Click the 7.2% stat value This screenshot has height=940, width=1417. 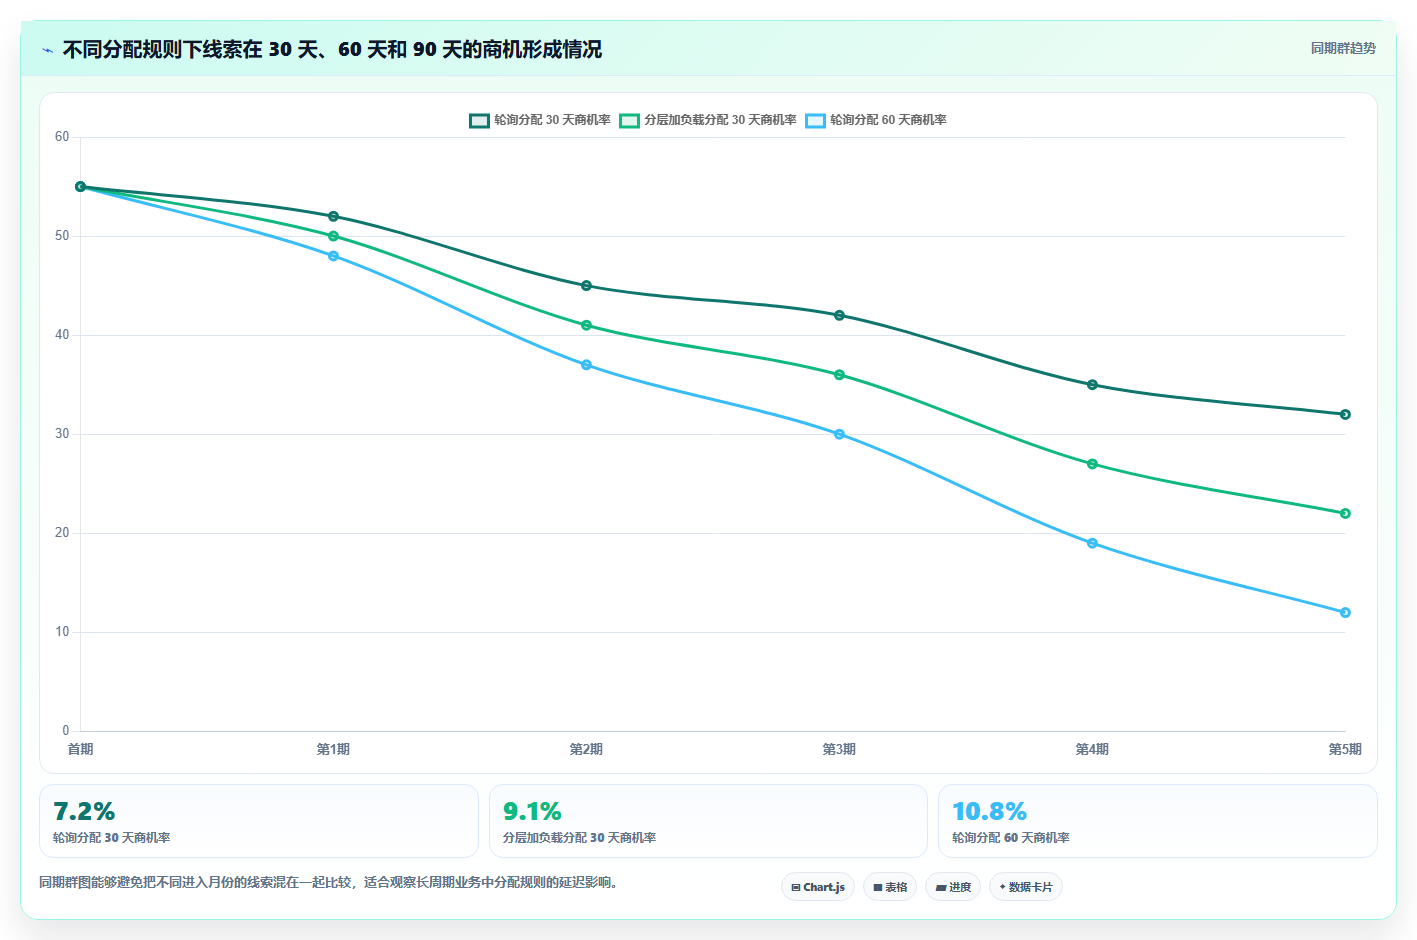tap(84, 811)
